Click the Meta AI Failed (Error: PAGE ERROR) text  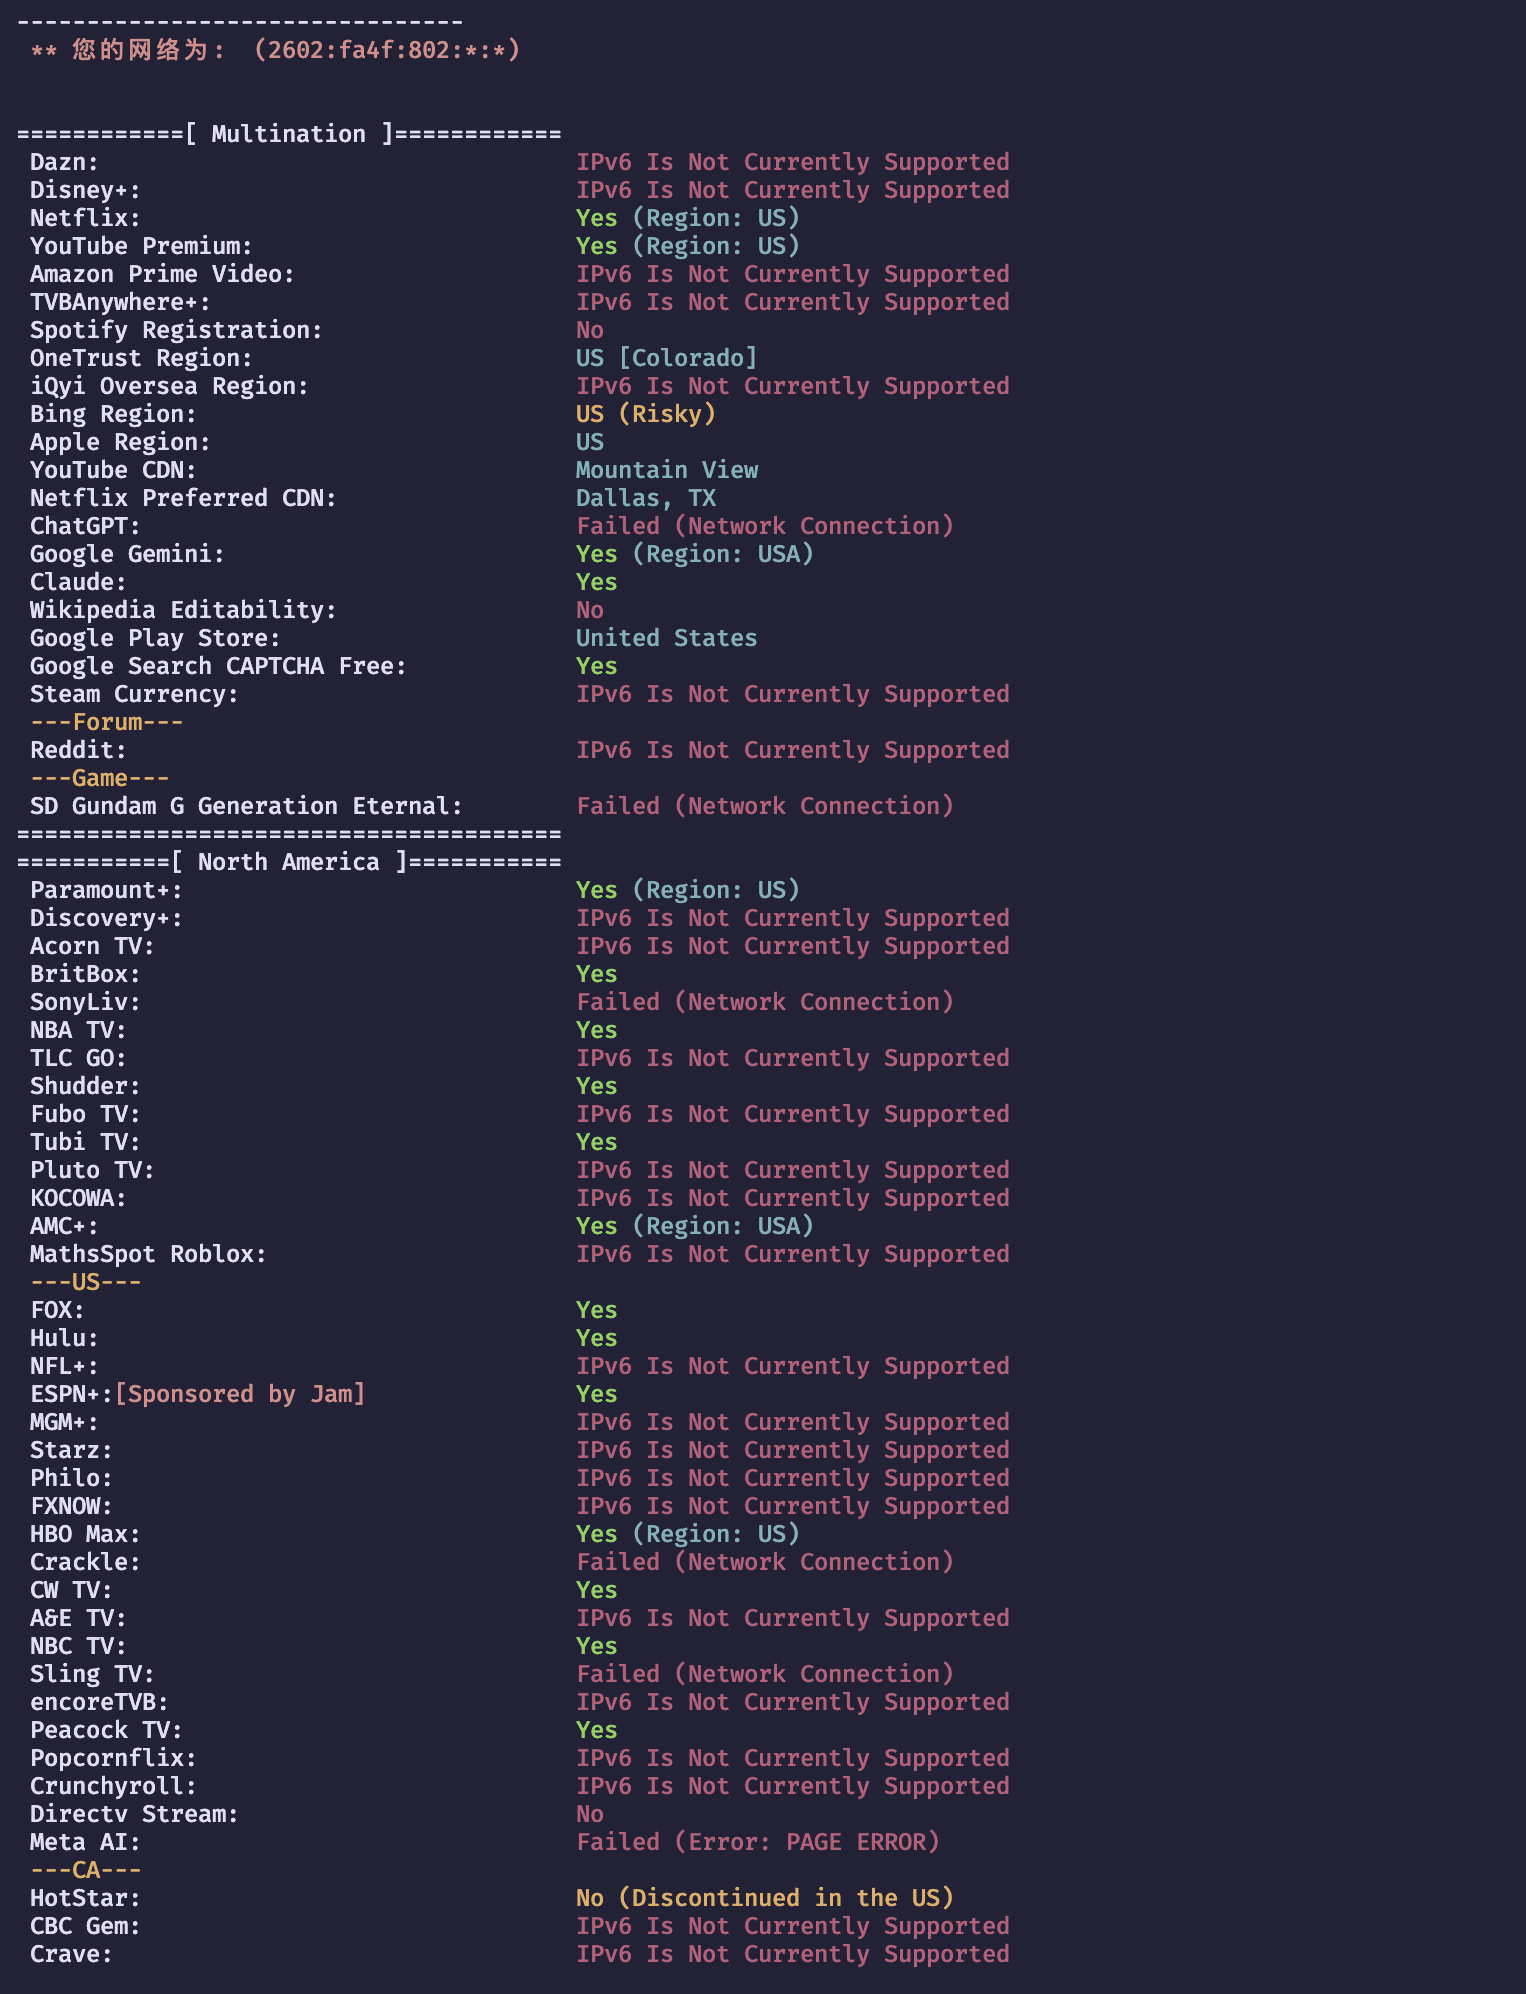(x=758, y=1842)
